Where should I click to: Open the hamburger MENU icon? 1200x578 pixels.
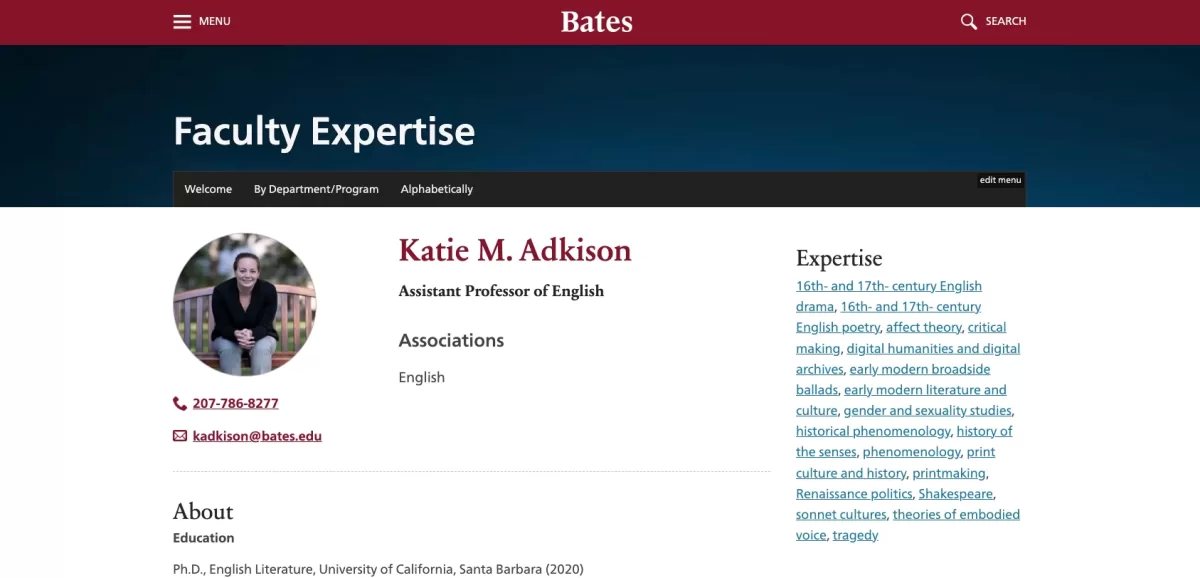181,20
